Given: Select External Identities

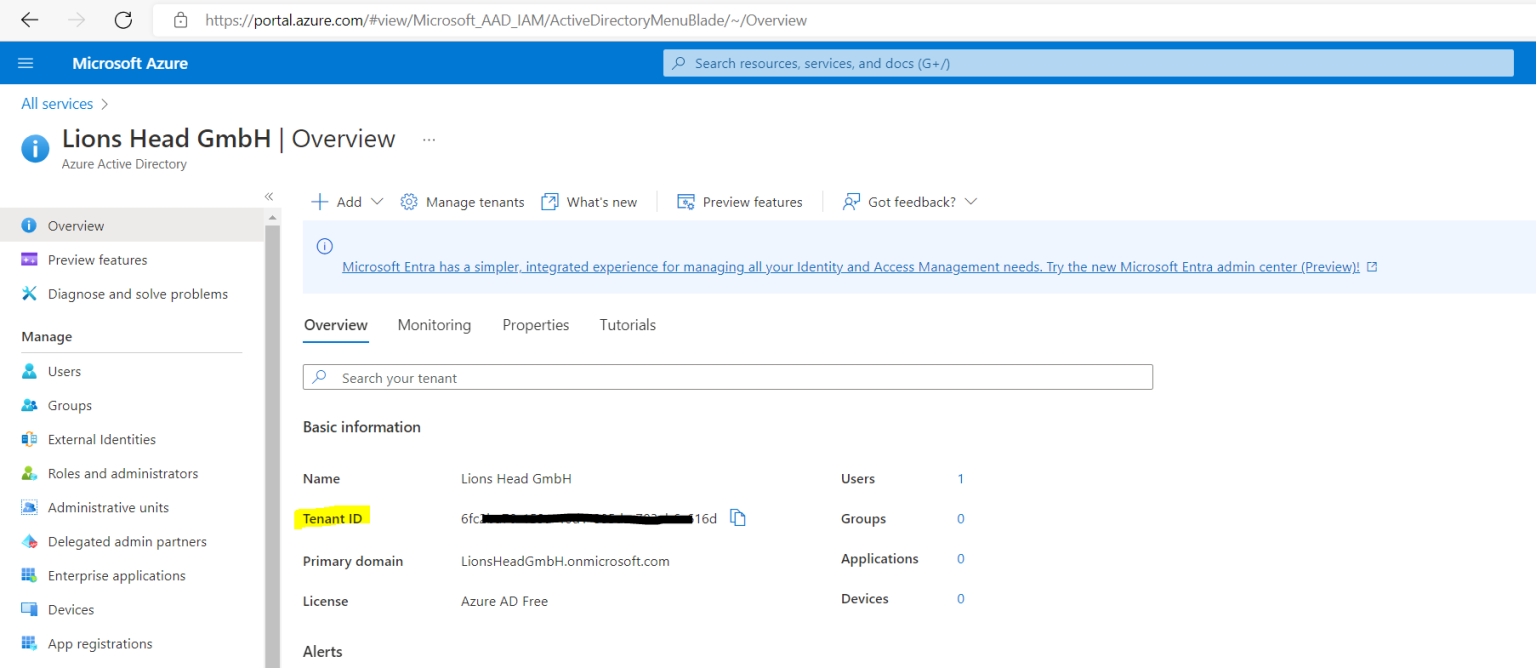Looking at the screenshot, I should point(102,439).
